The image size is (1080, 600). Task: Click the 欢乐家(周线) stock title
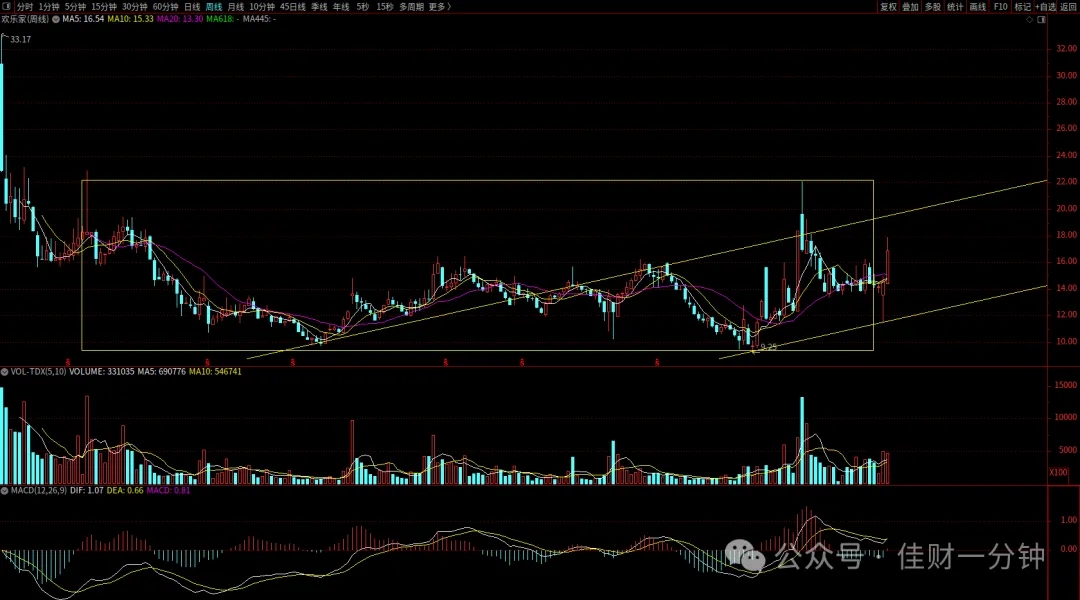pos(25,19)
